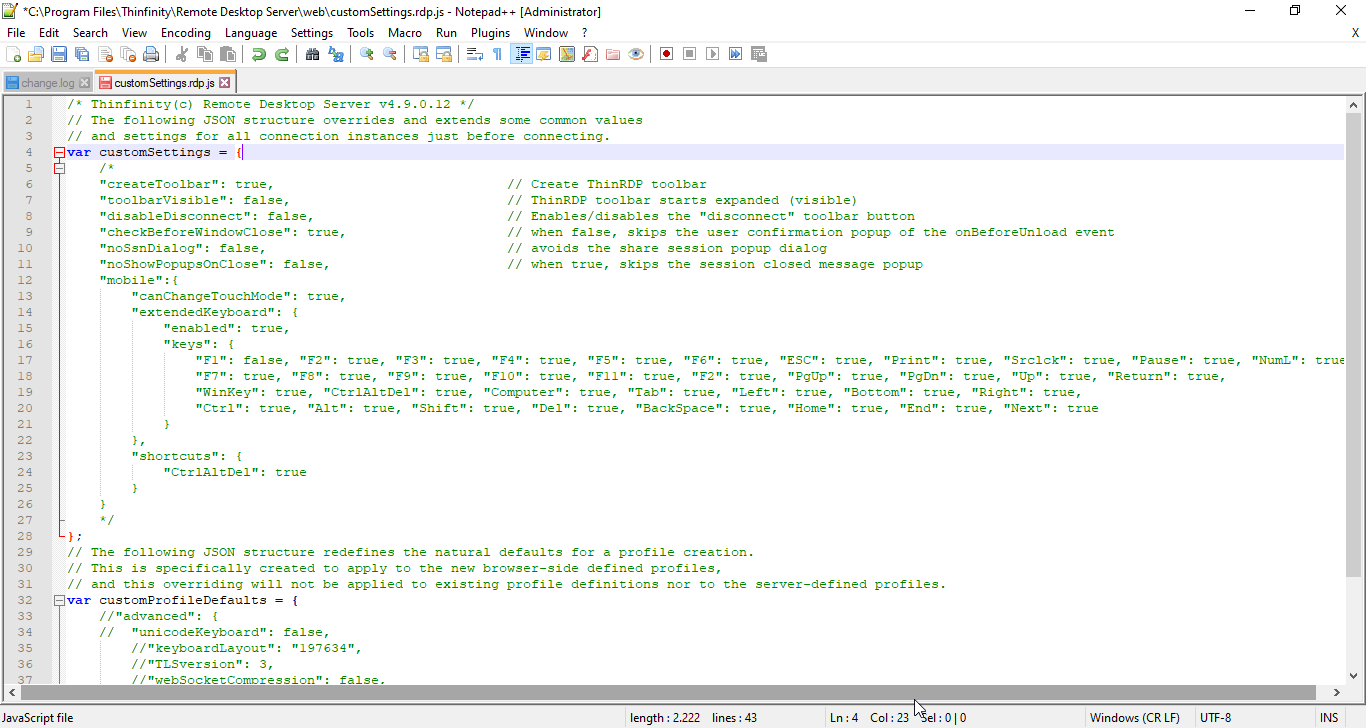Open the ? help menu
Viewport: 1366px width, 728px height.
pos(585,32)
